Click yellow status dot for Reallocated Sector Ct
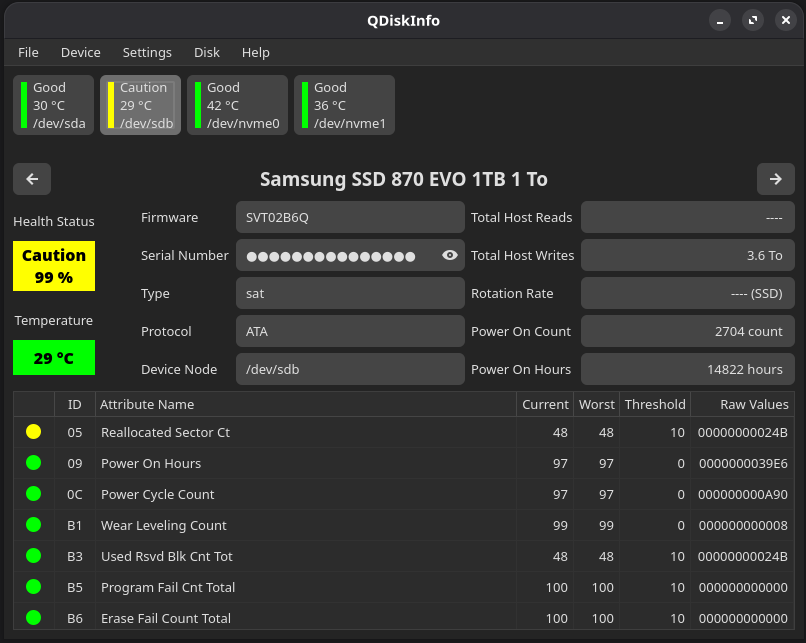 pos(33,432)
